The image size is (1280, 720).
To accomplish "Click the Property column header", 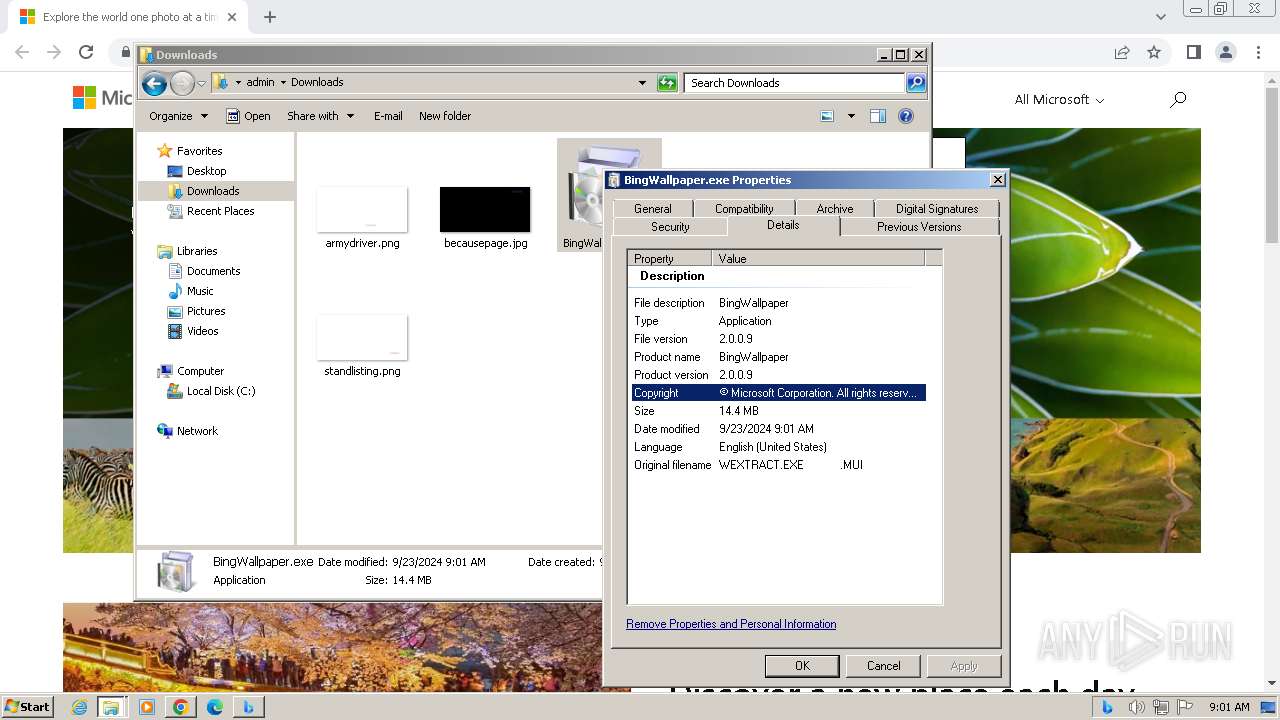I will pyautogui.click(x=669, y=258).
